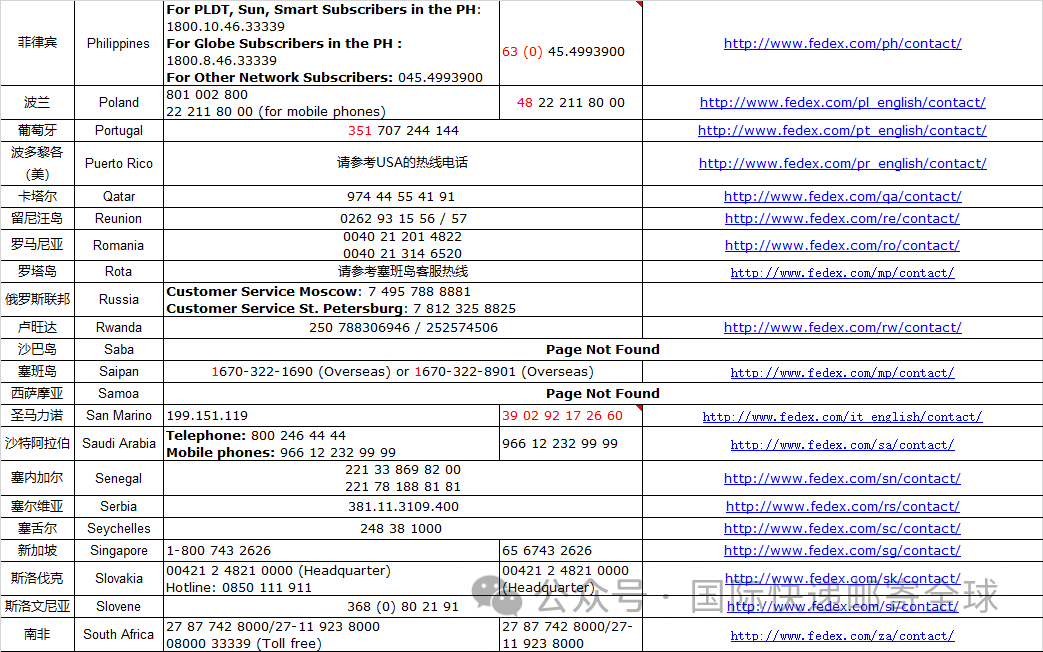
Task: Select the Seychelles number "248 38 1000"
Action: tap(401, 528)
